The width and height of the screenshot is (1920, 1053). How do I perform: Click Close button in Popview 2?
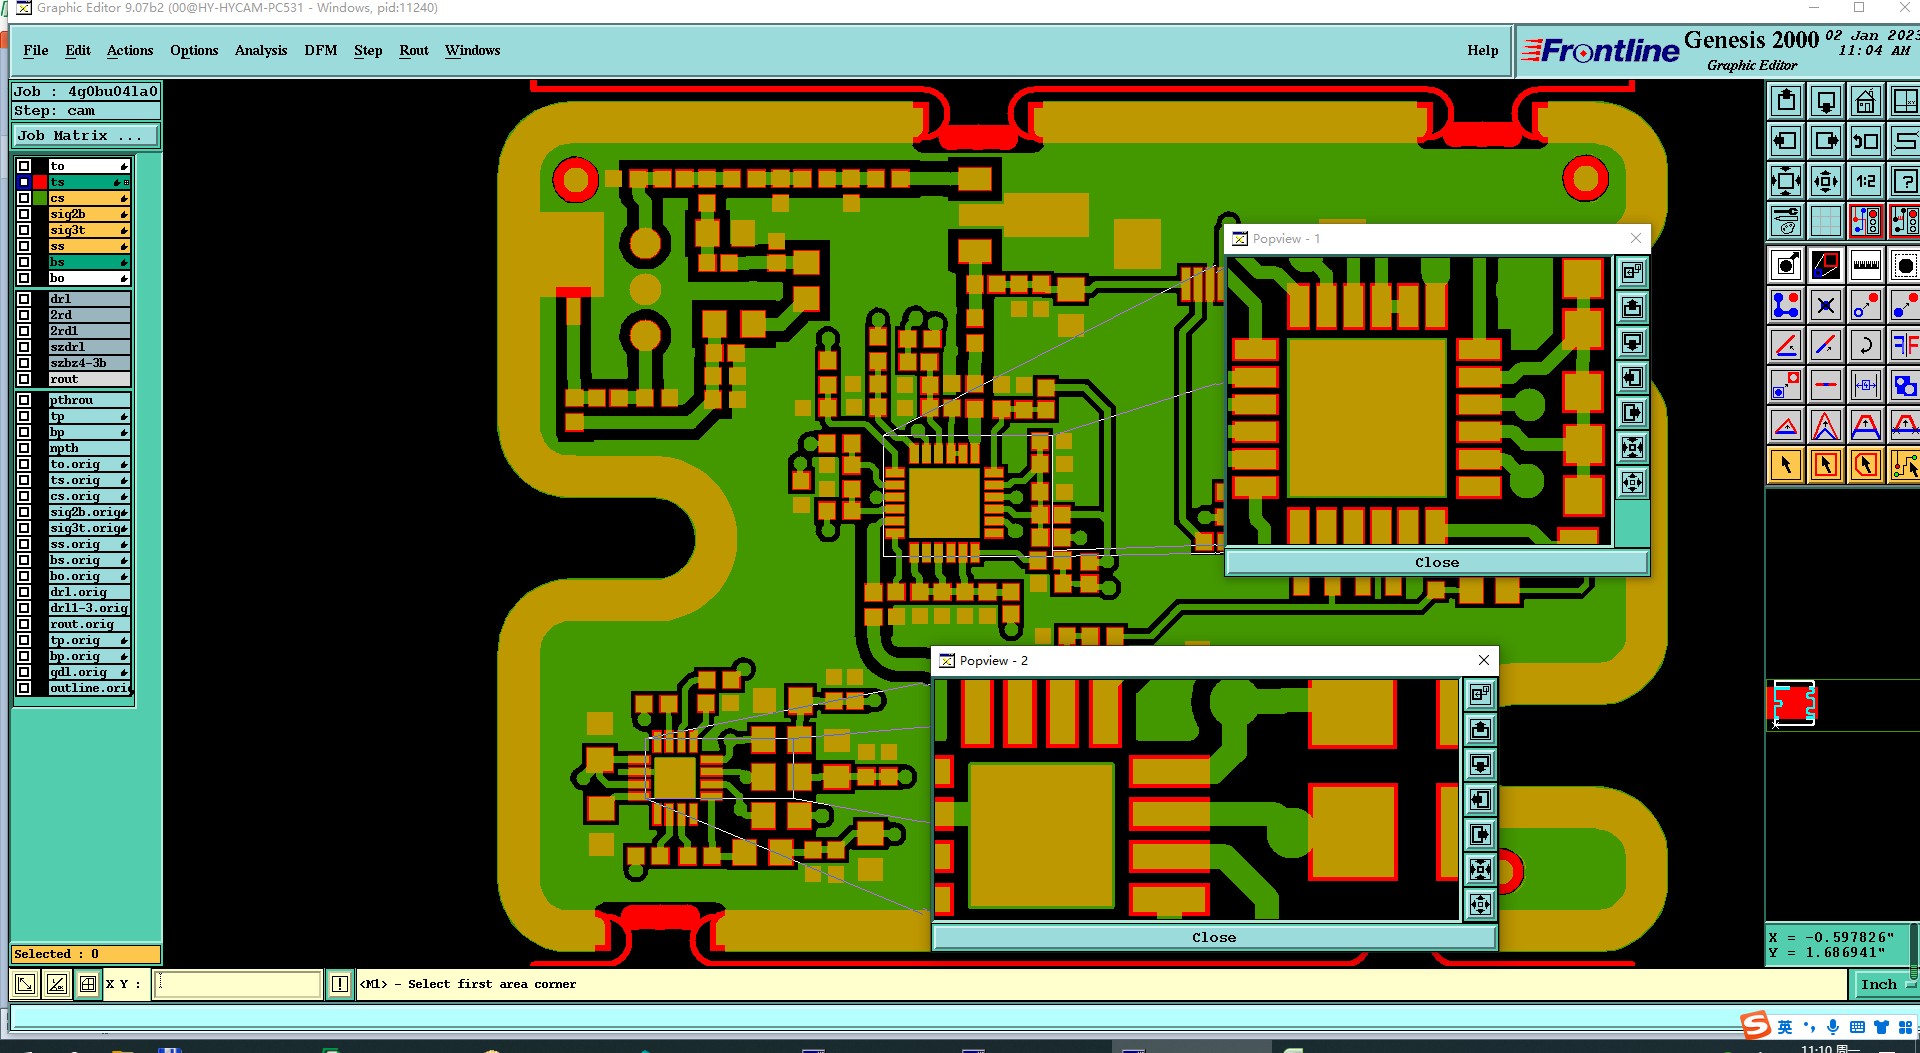pyautogui.click(x=1214, y=937)
